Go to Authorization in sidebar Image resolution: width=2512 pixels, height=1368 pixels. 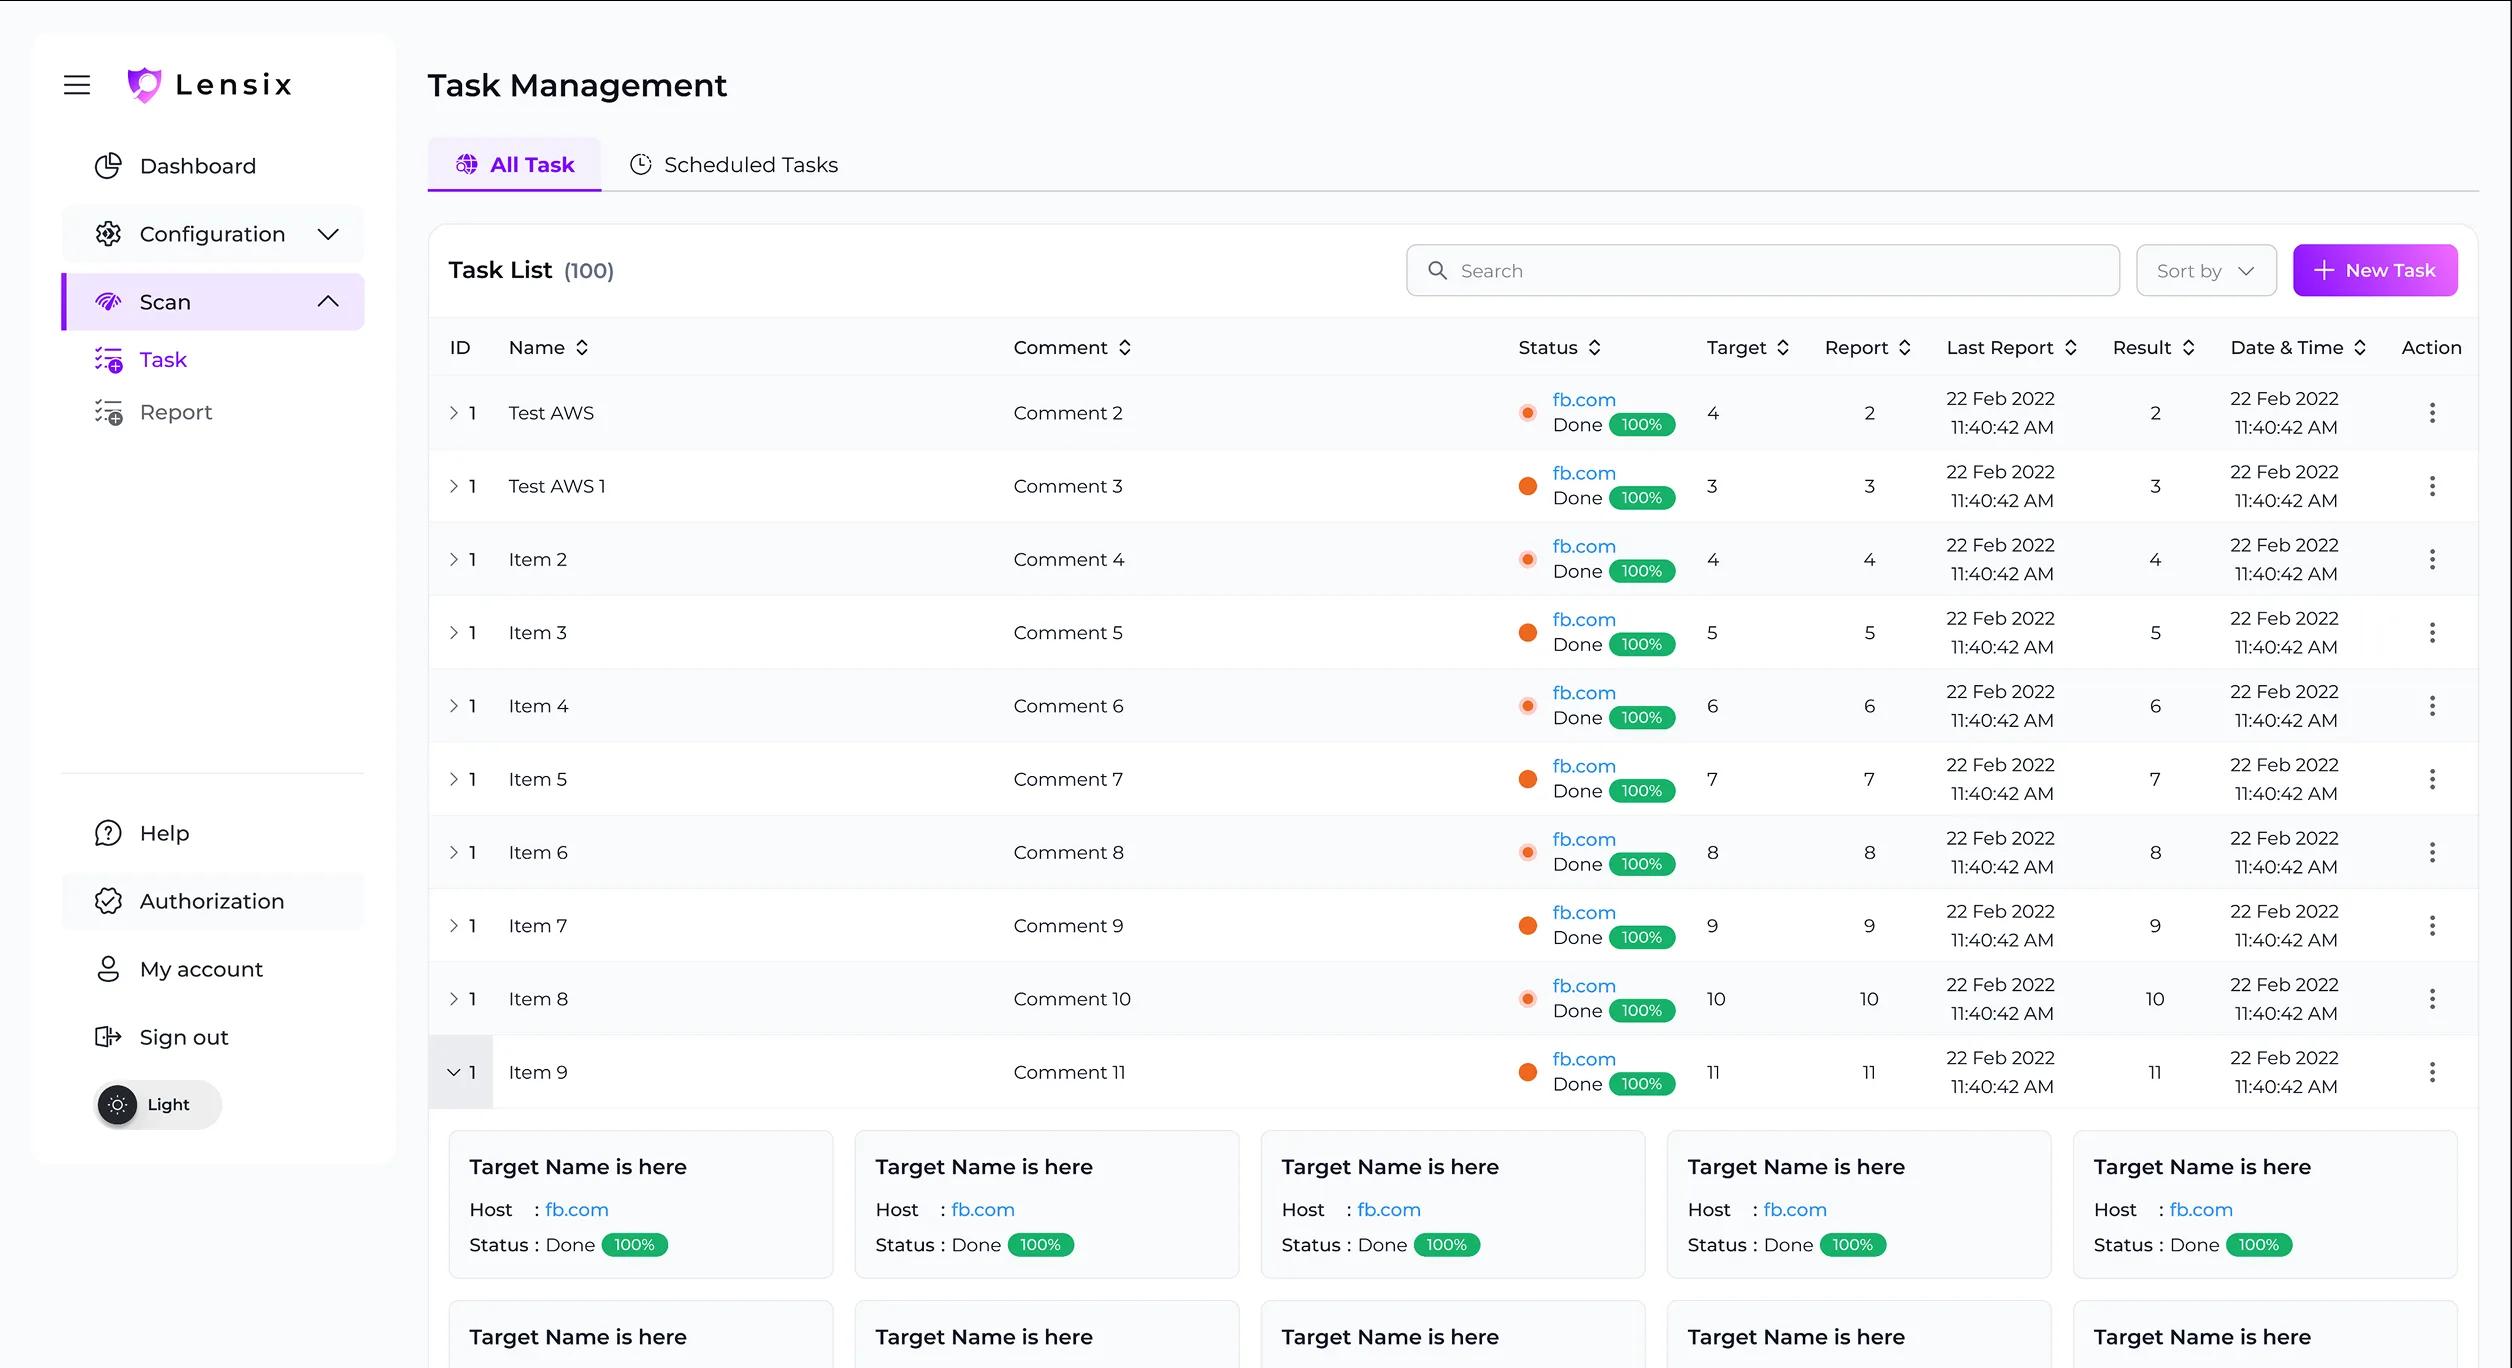tap(212, 901)
